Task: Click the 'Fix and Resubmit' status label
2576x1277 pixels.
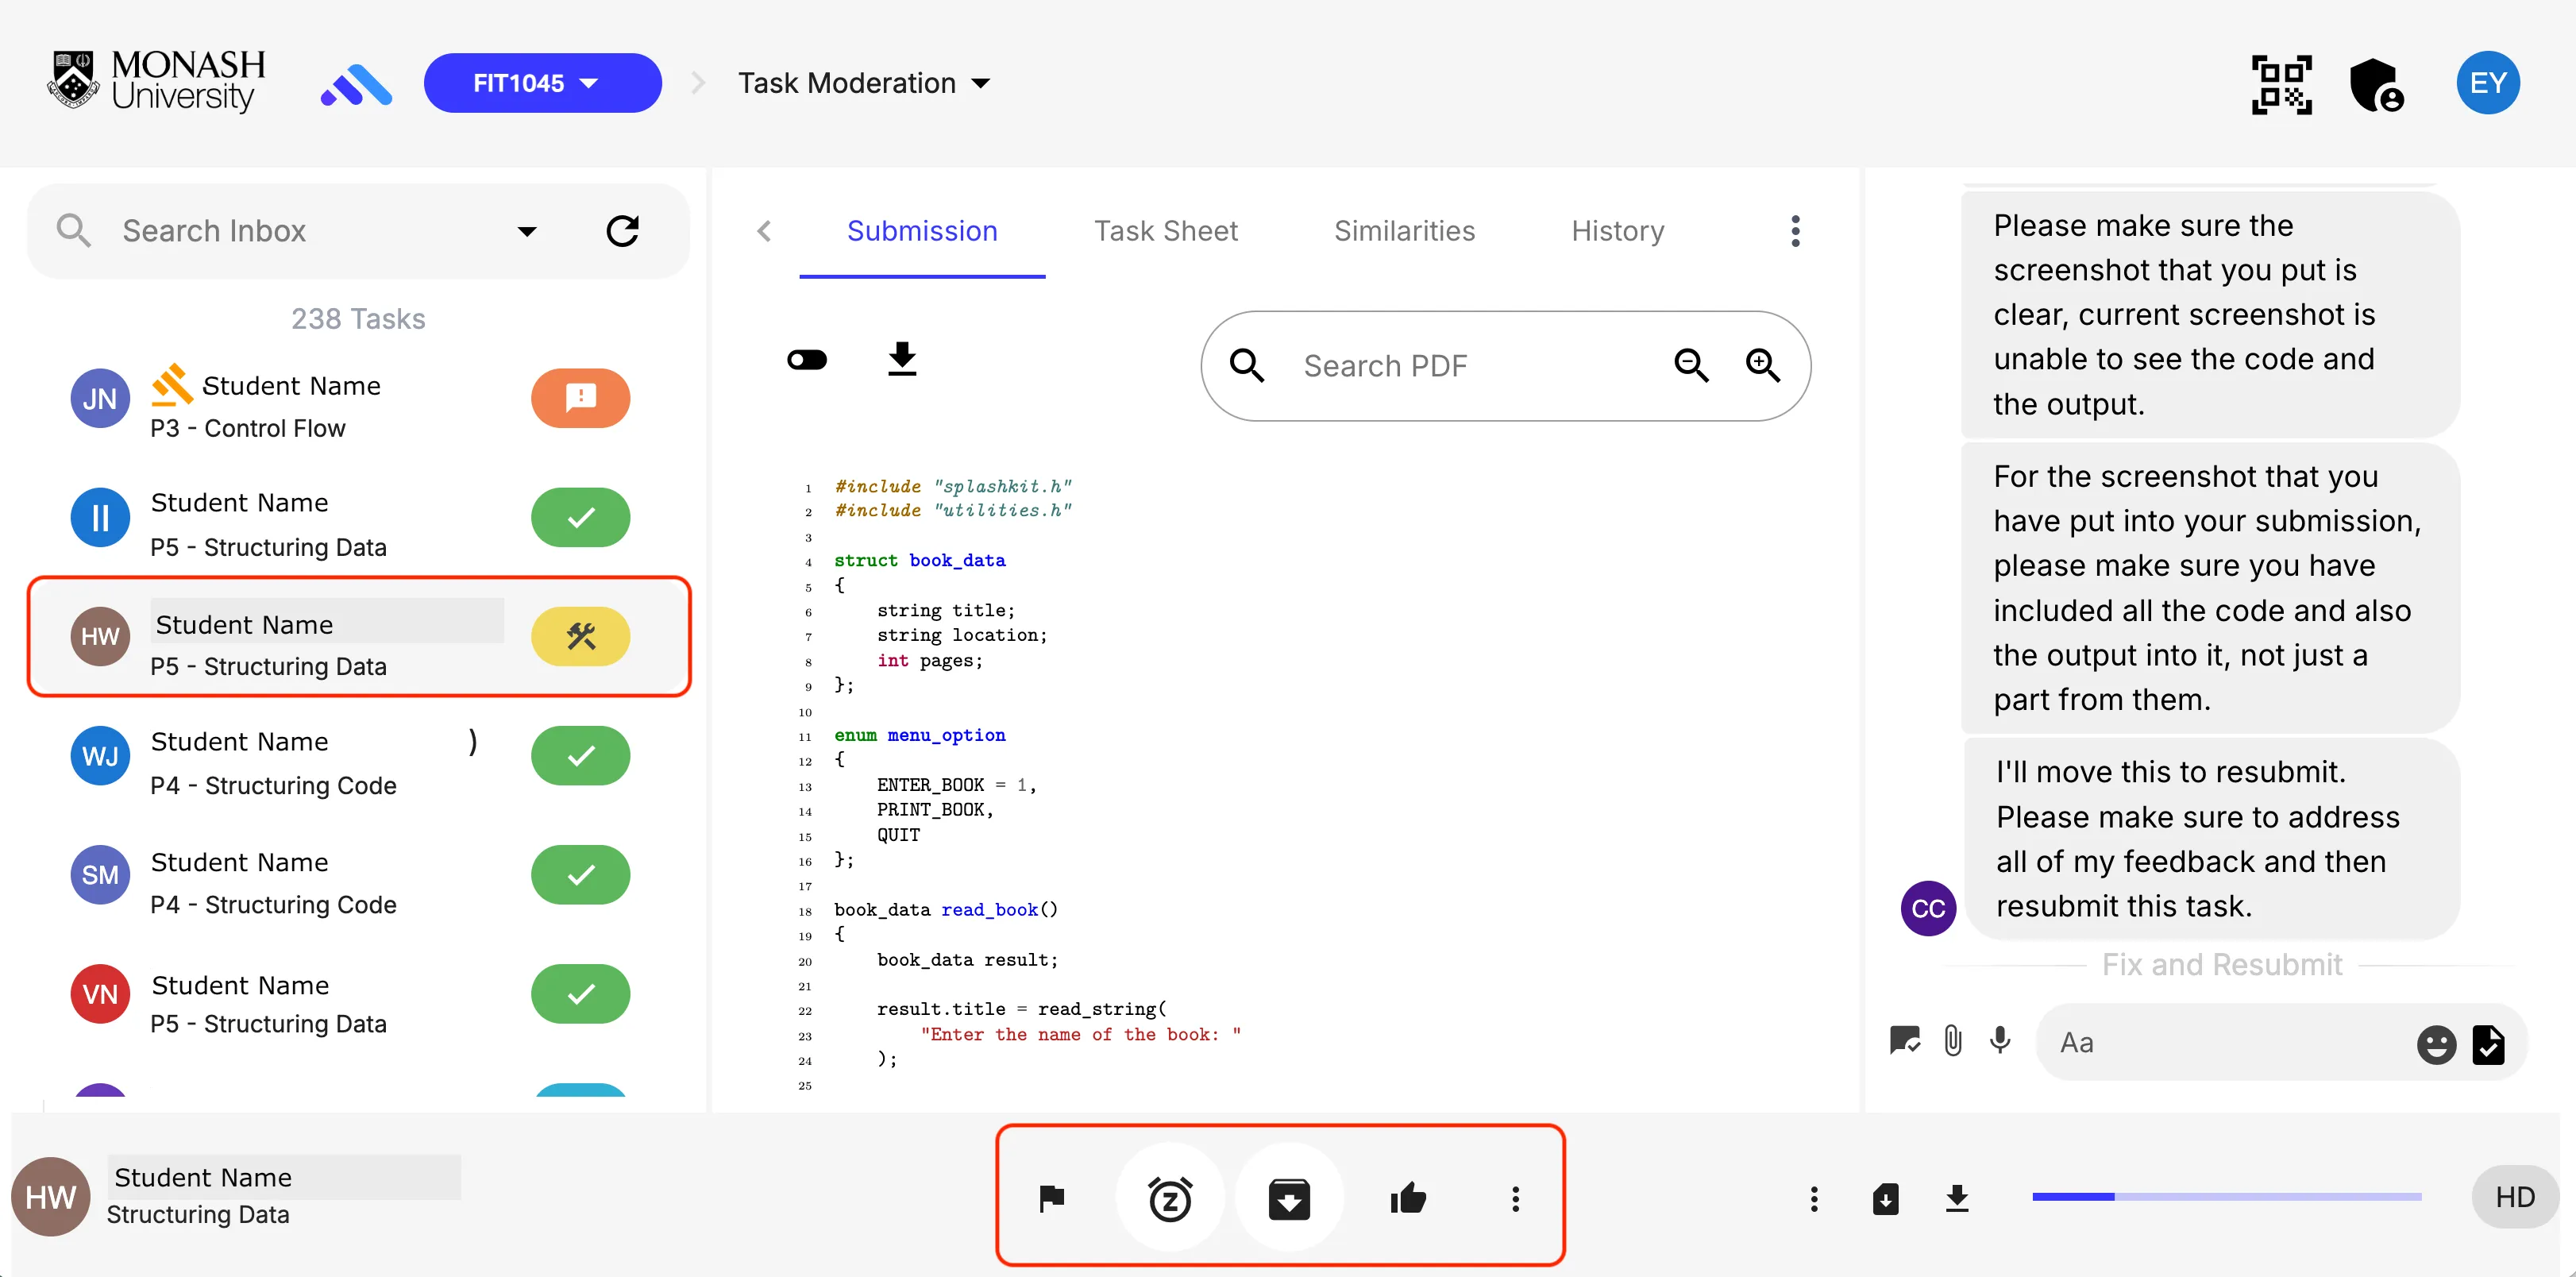Action: click(2221, 964)
